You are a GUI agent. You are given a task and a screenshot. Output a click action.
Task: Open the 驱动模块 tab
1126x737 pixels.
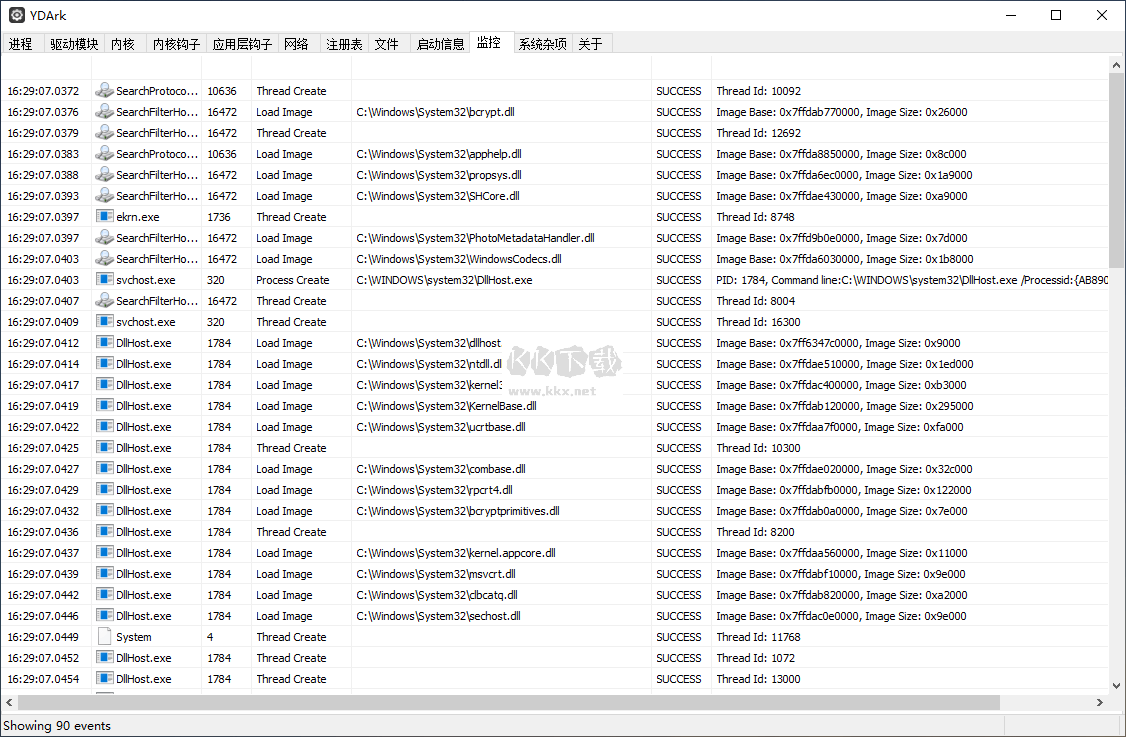coord(75,44)
